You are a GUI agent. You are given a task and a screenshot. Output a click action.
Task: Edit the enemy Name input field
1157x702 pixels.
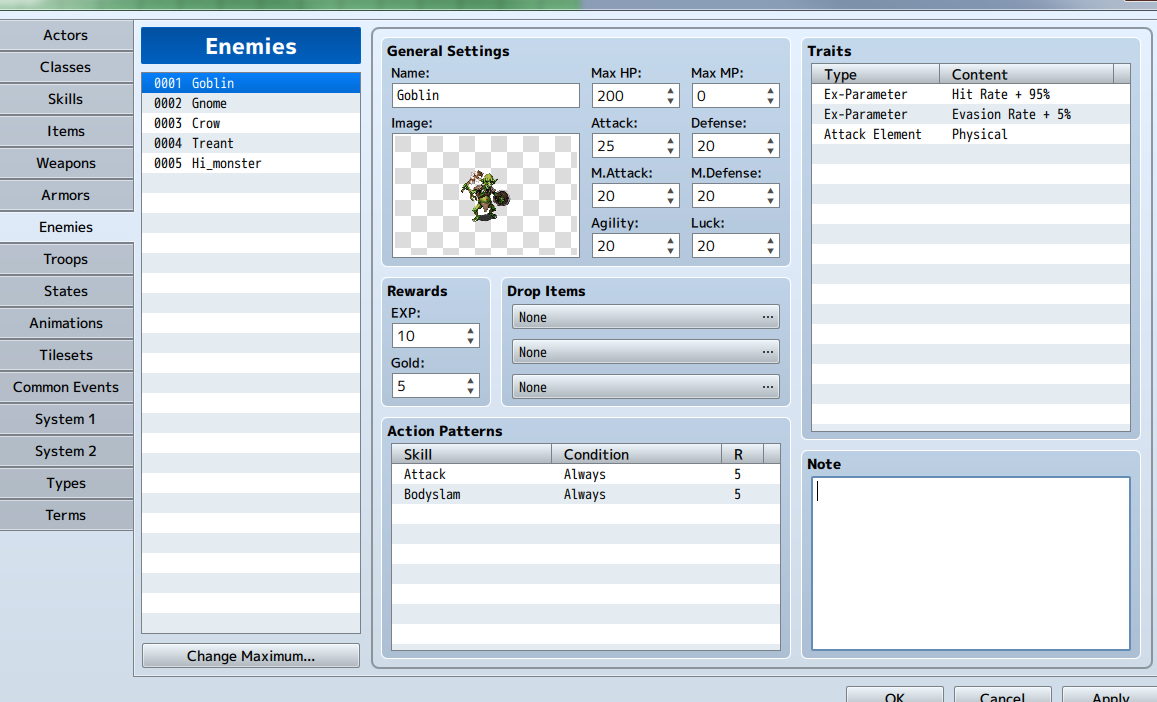coord(485,95)
